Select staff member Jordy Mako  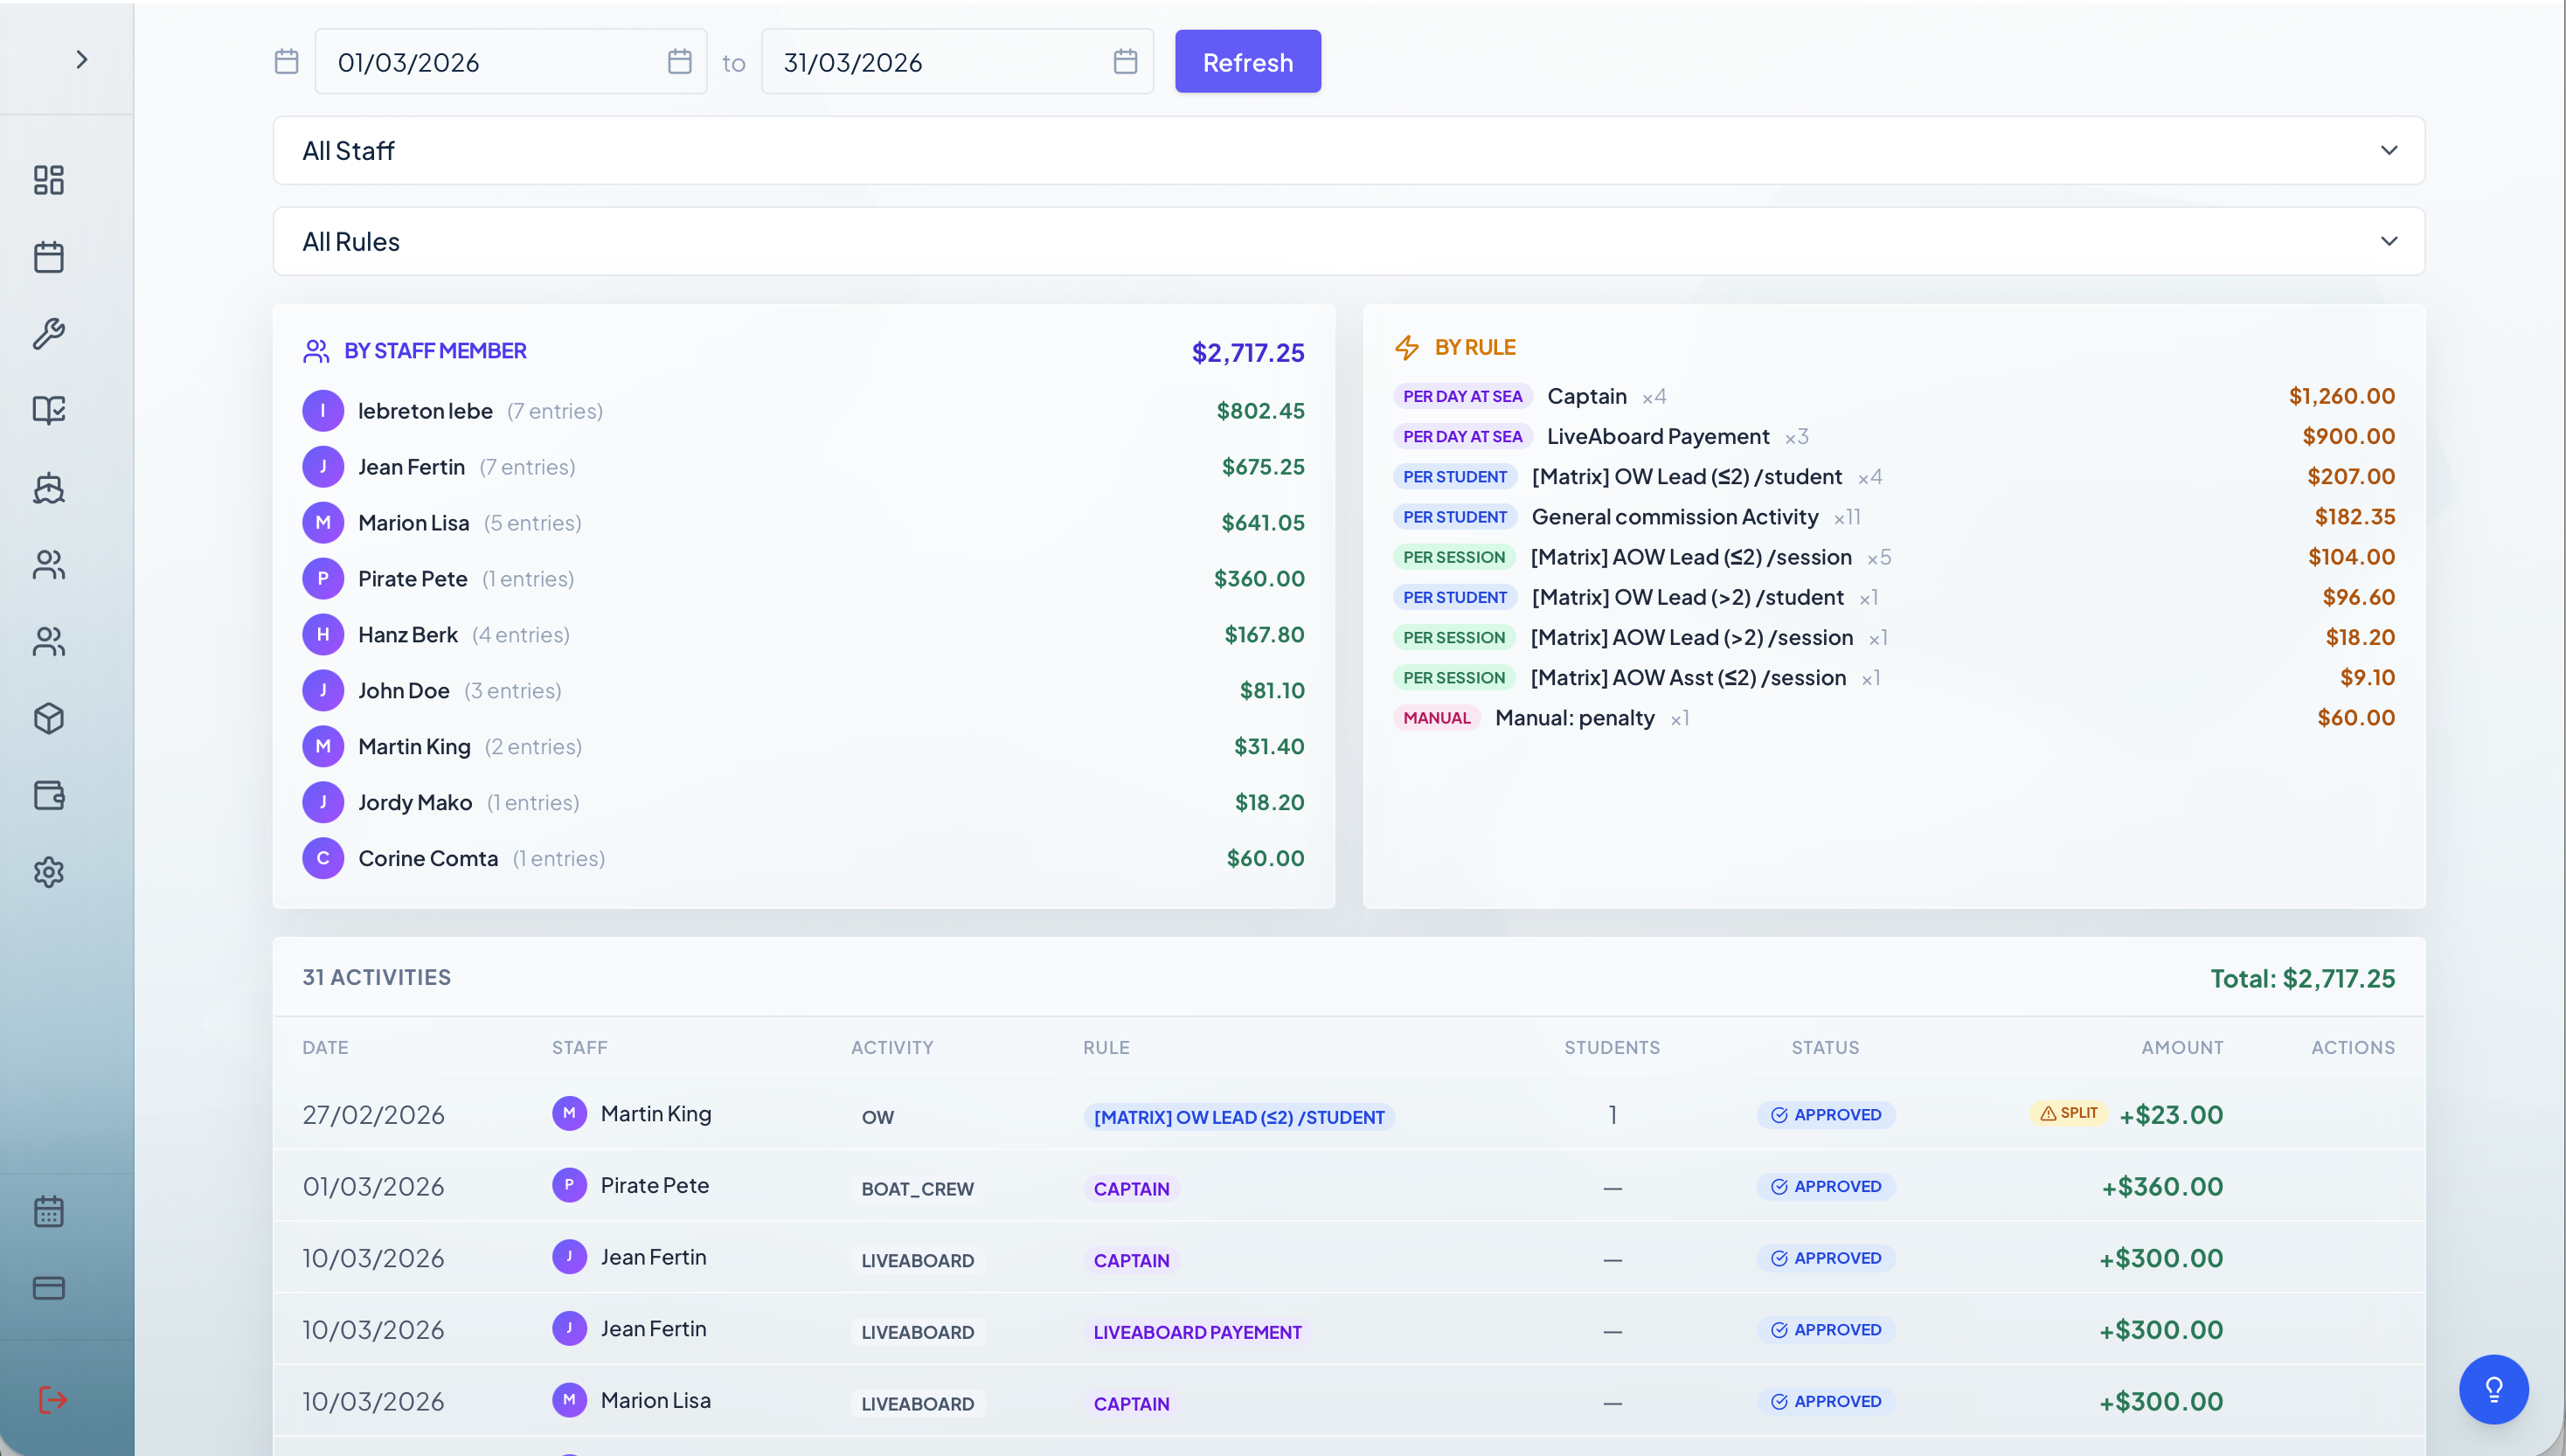[803, 803]
